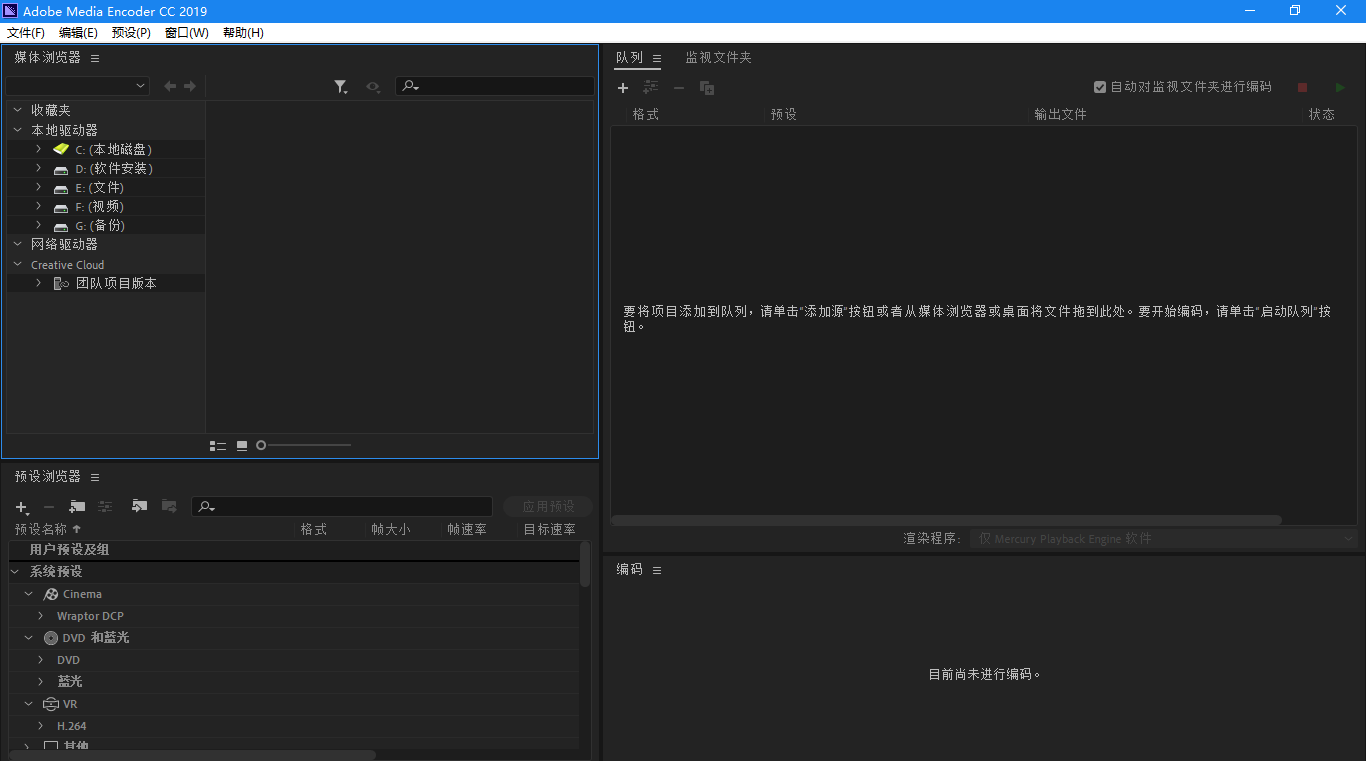Click the media browser search field

(x=495, y=87)
